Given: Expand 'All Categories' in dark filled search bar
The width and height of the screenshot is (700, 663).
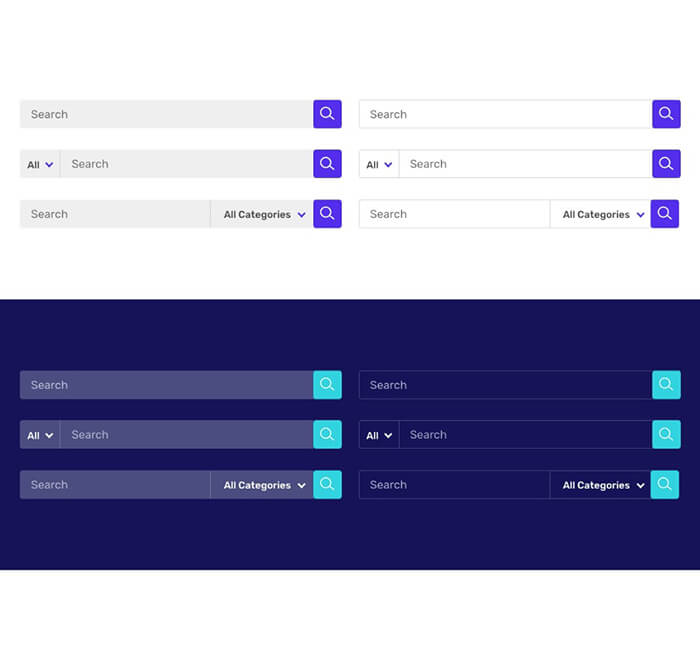Looking at the screenshot, I should tap(264, 486).
